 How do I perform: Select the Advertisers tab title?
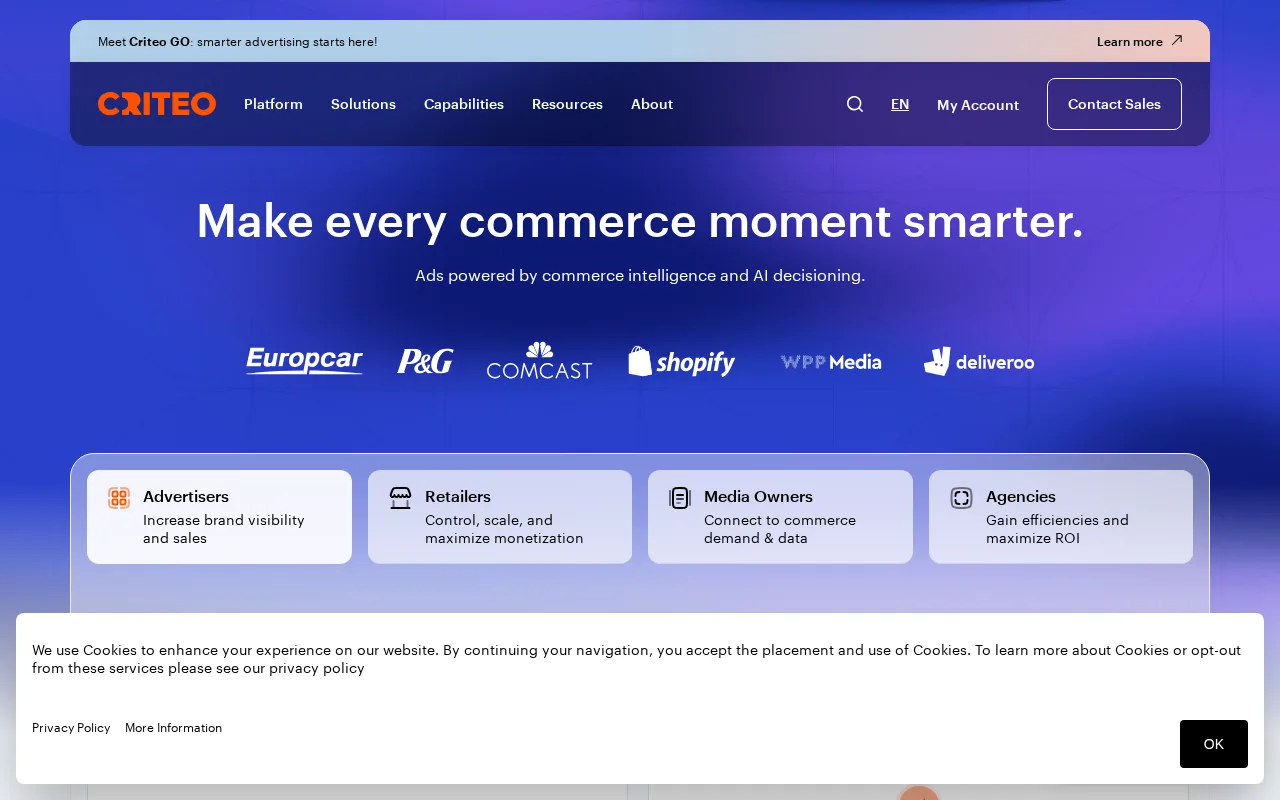click(186, 496)
